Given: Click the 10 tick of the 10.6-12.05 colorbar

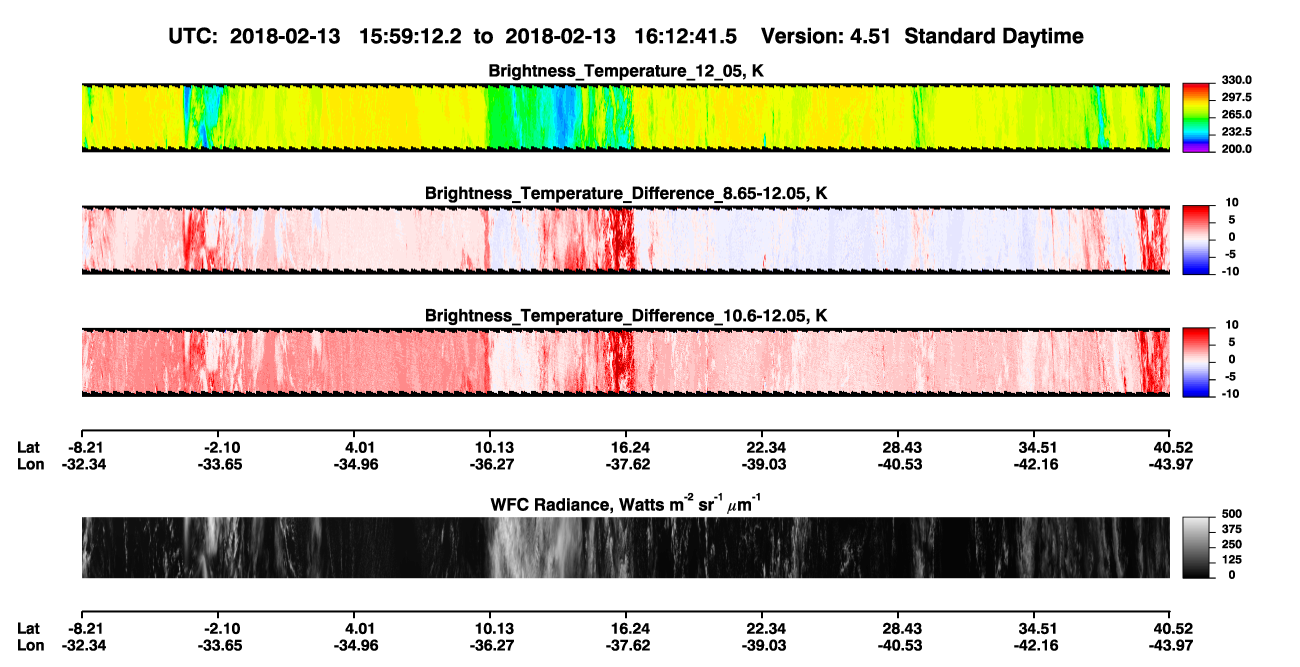Looking at the screenshot, I should 1232,325.
